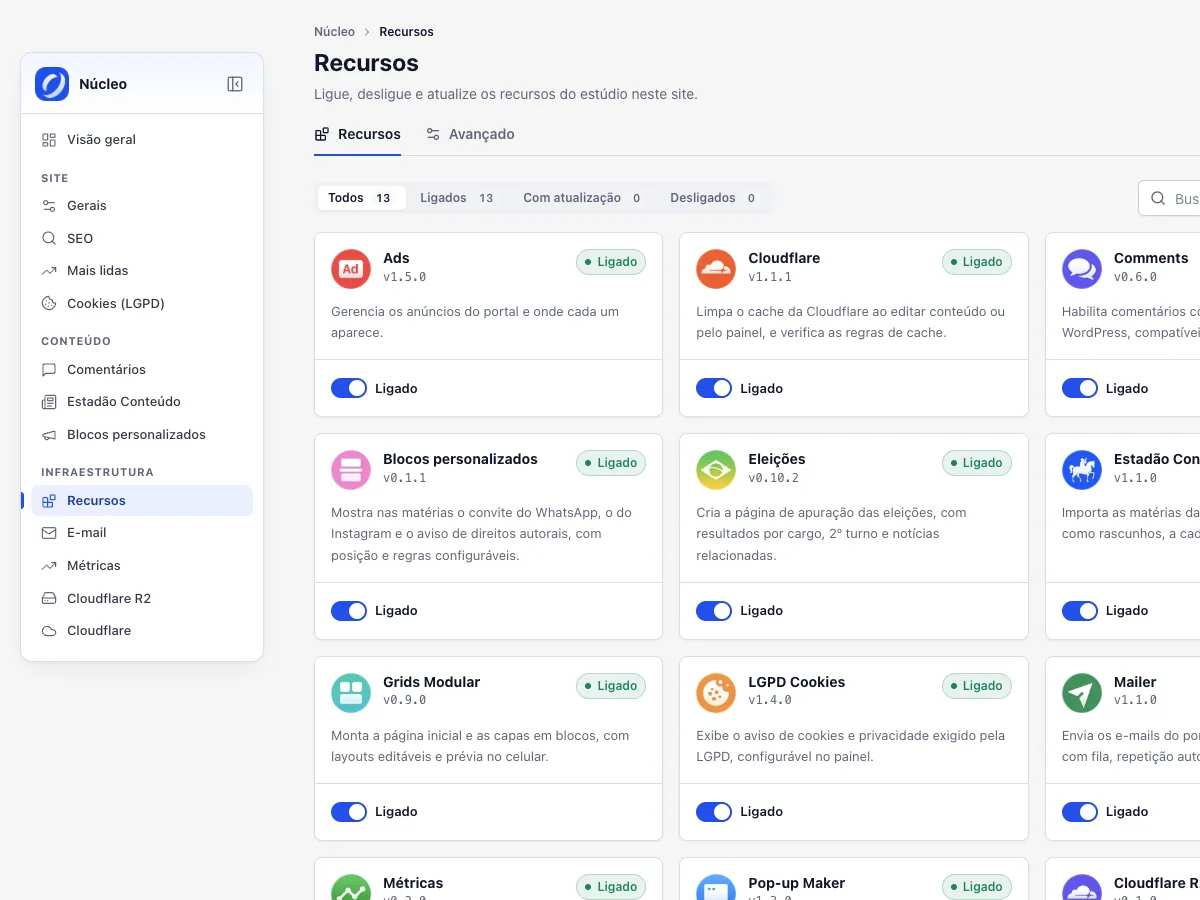Open the Mais lidas settings
Image resolution: width=1200 pixels, height=900 pixels.
[x=142, y=271]
